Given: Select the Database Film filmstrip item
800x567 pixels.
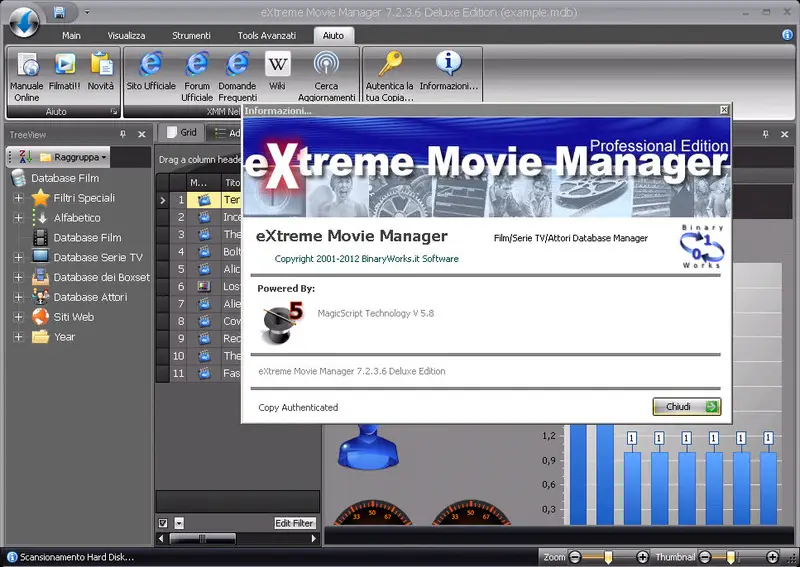Looking at the screenshot, I should tap(77, 238).
